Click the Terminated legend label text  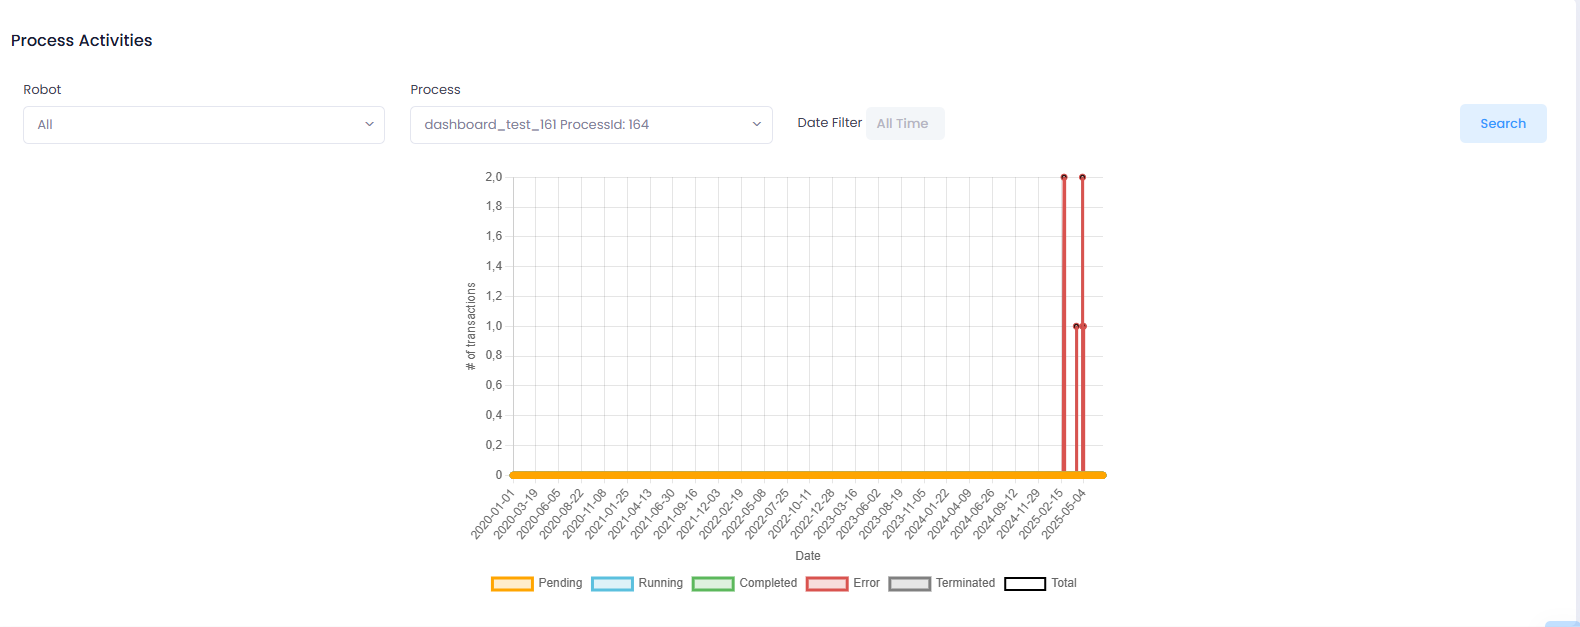(965, 583)
